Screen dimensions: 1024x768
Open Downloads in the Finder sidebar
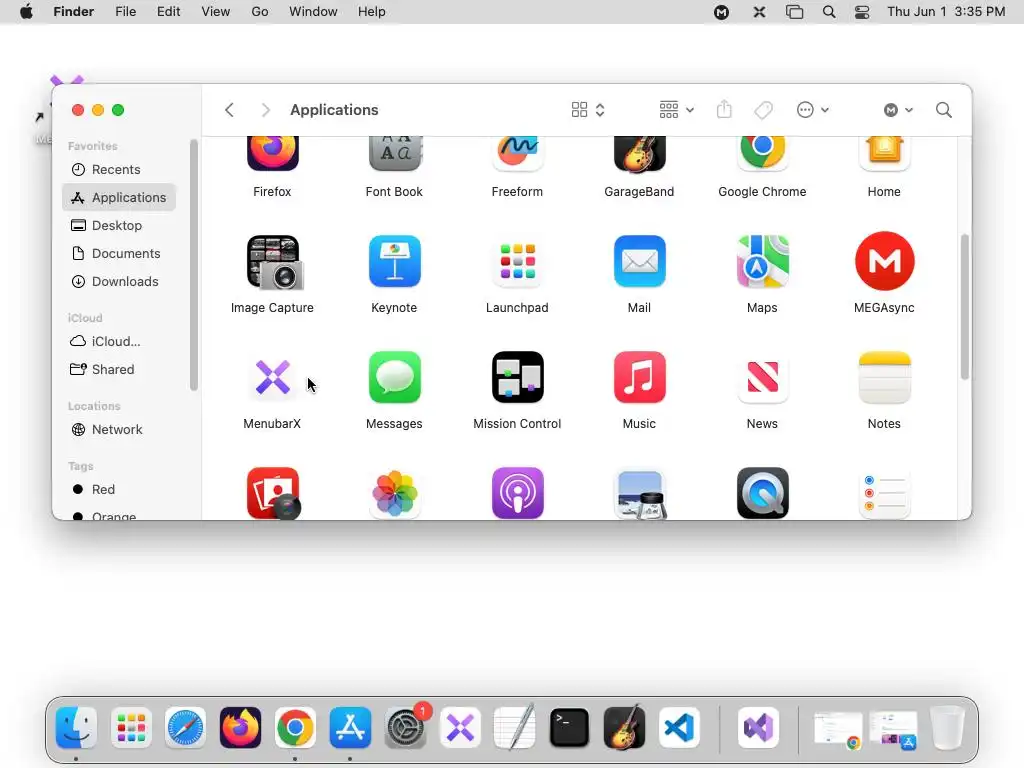pos(119,281)
